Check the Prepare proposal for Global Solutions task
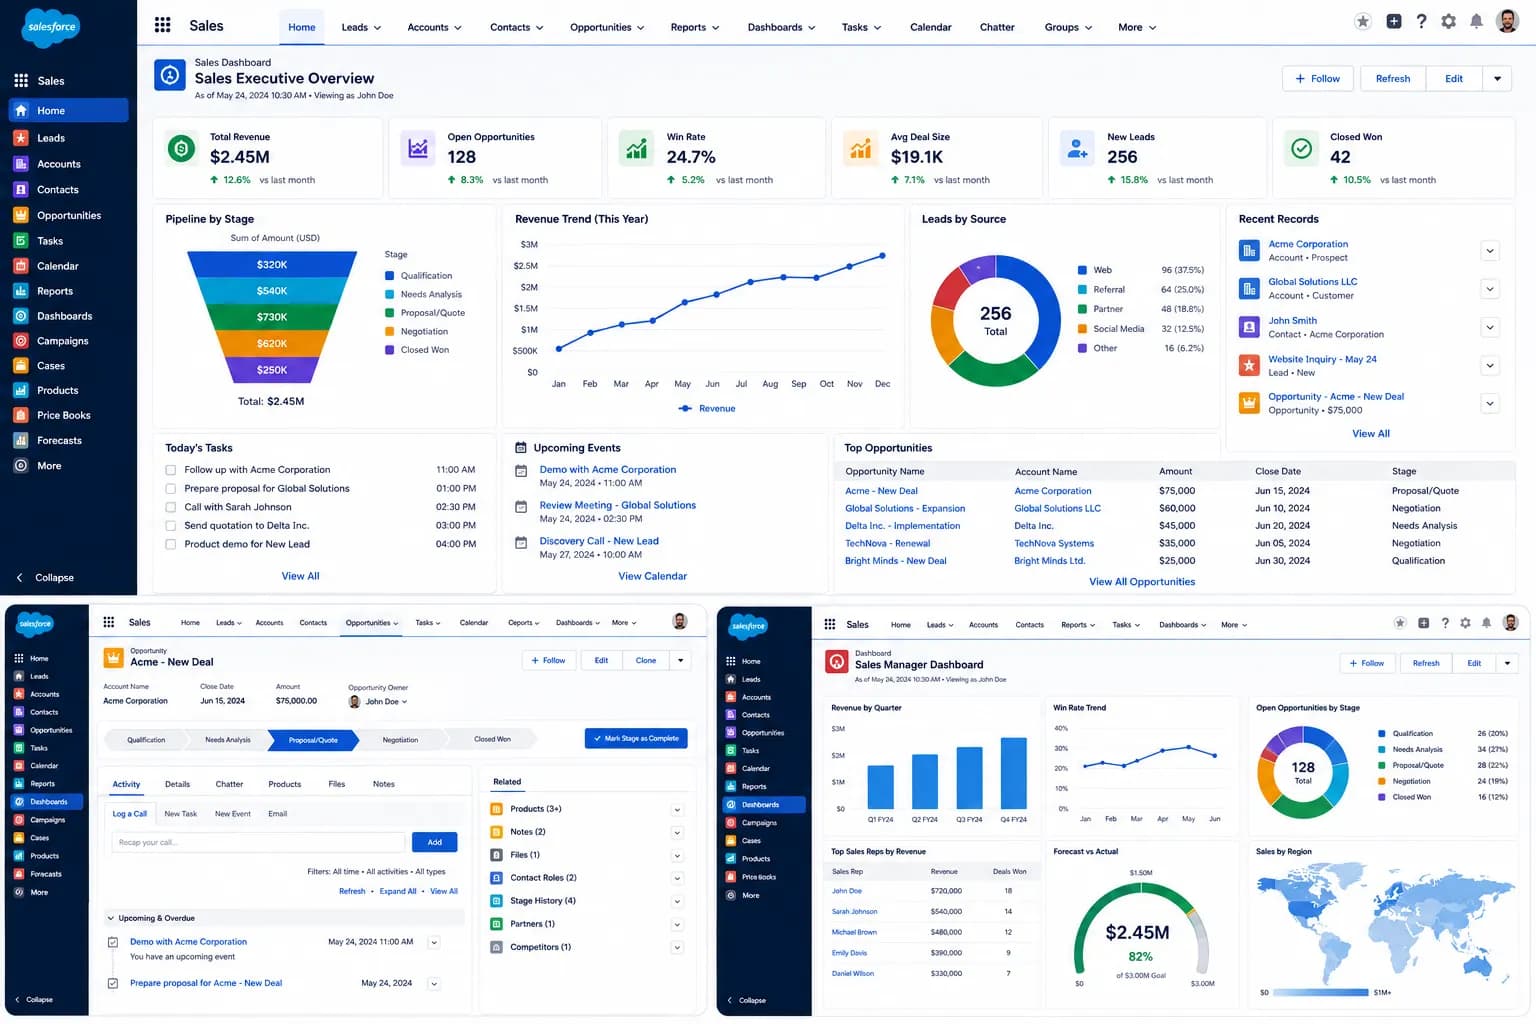 point(171,489)
